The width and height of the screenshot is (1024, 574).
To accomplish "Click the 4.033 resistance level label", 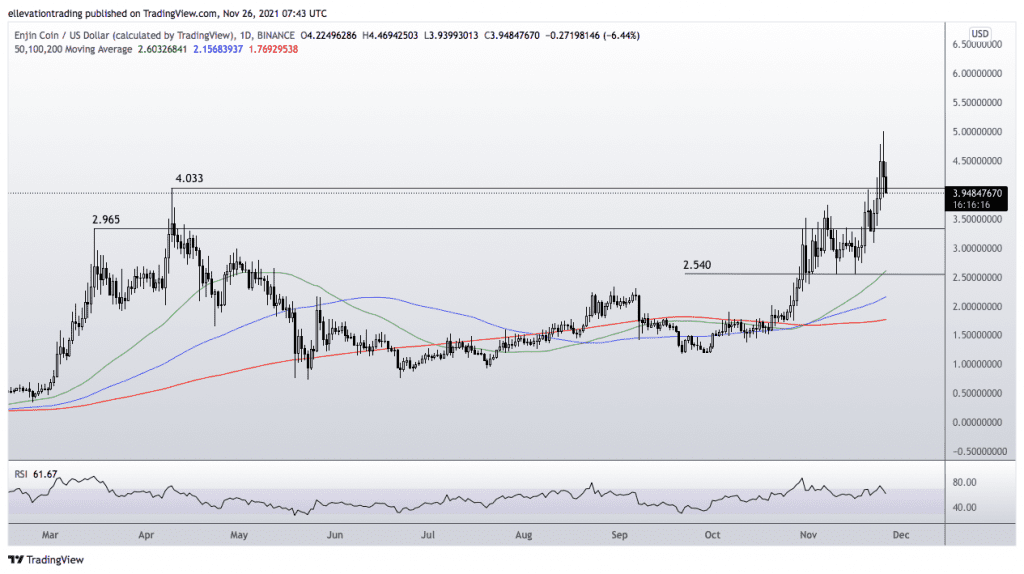I will 189,178.
